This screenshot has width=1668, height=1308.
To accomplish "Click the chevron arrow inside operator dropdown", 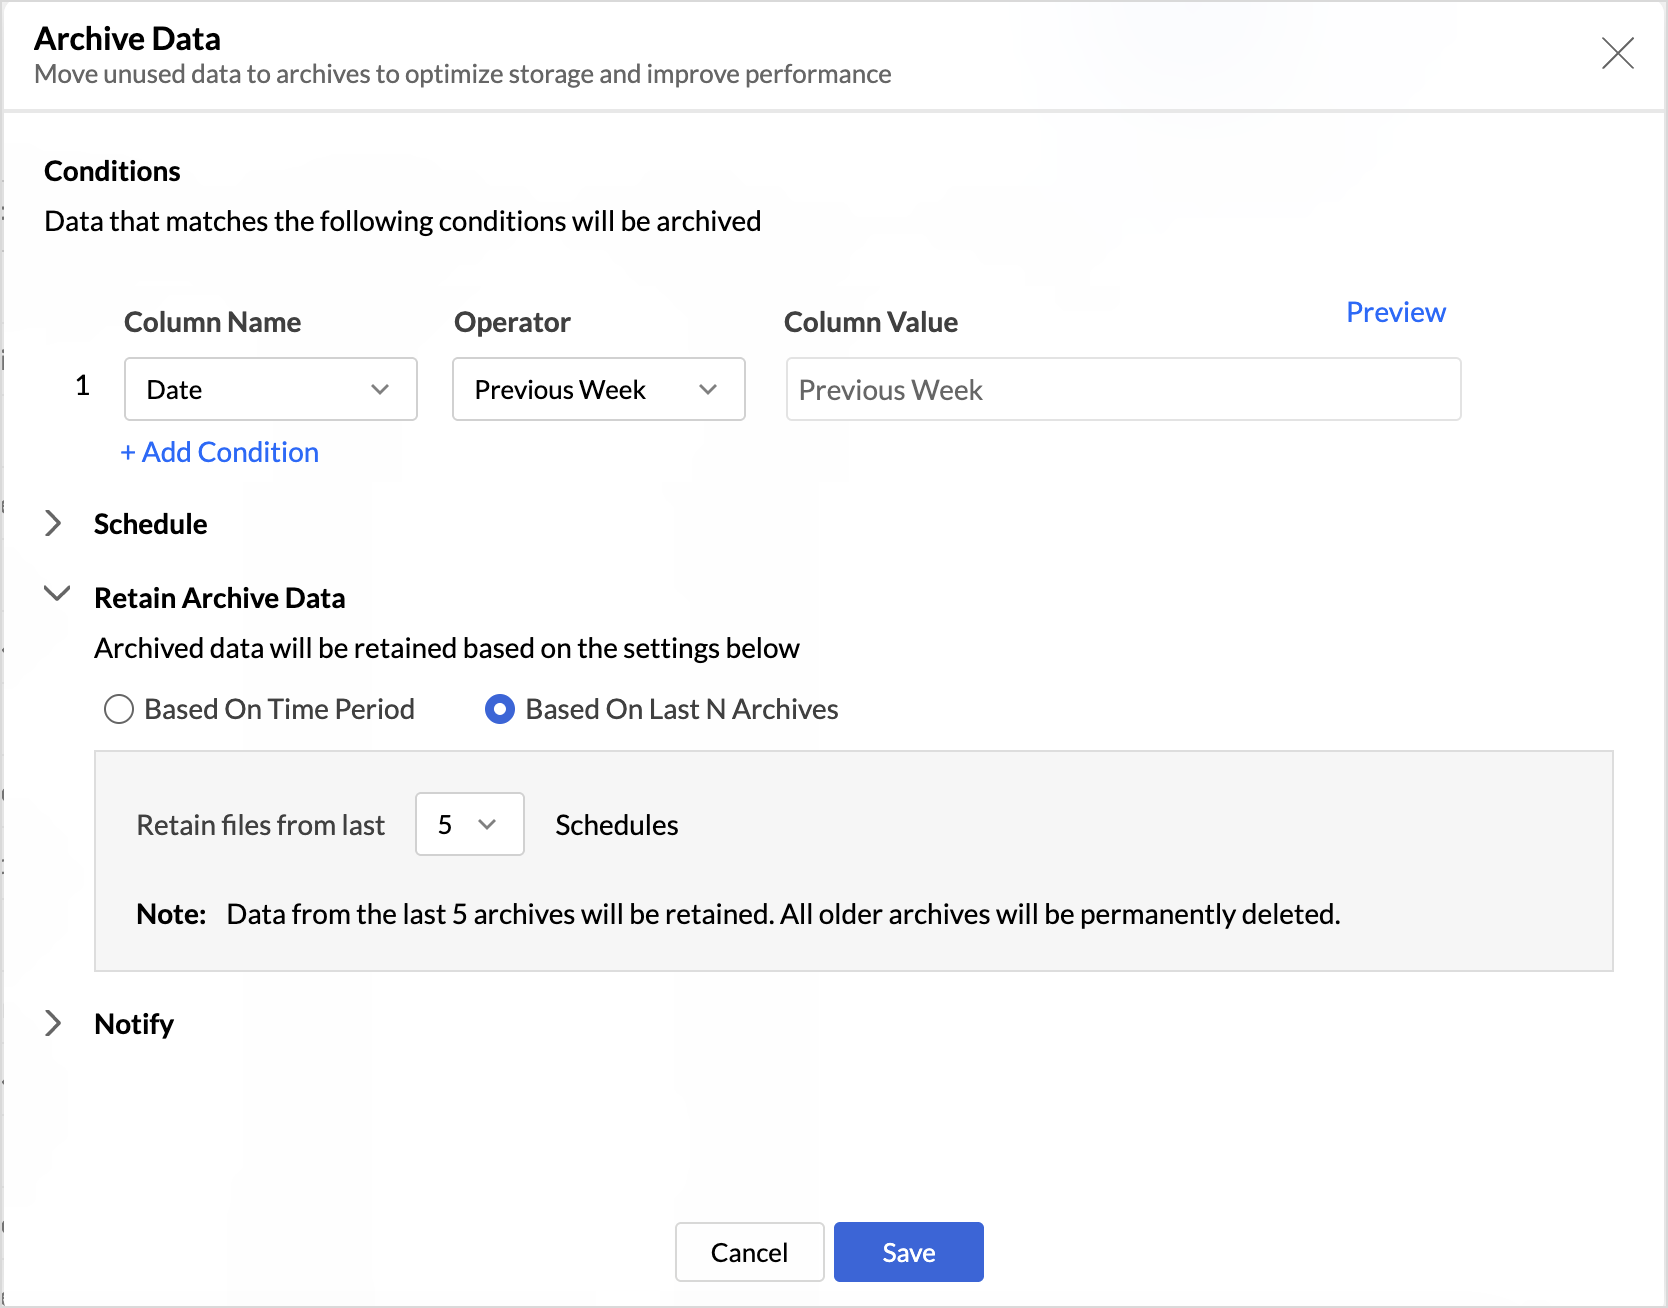I will click(x=708, y=389).
